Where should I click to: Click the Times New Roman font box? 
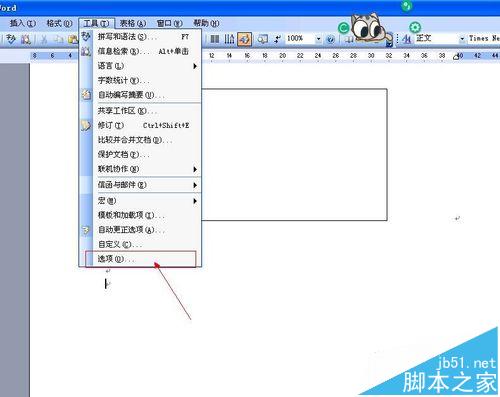[483, 39]
